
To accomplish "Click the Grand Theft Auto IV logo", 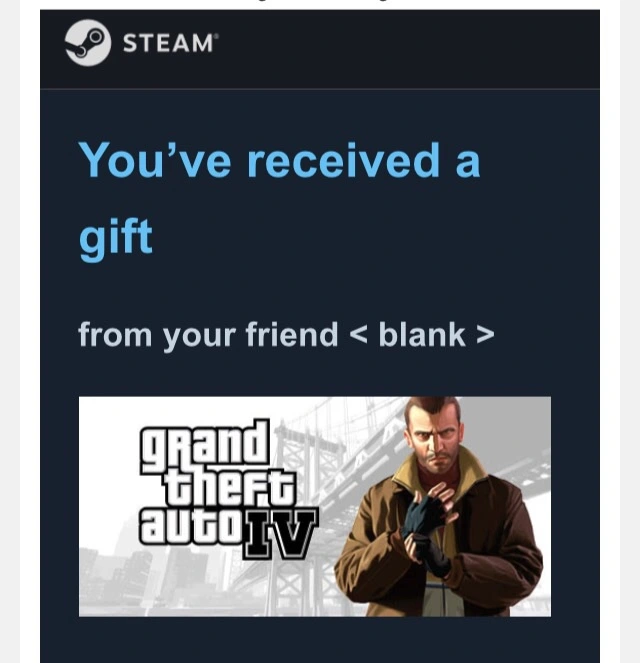I will click(x=228, y=489).
